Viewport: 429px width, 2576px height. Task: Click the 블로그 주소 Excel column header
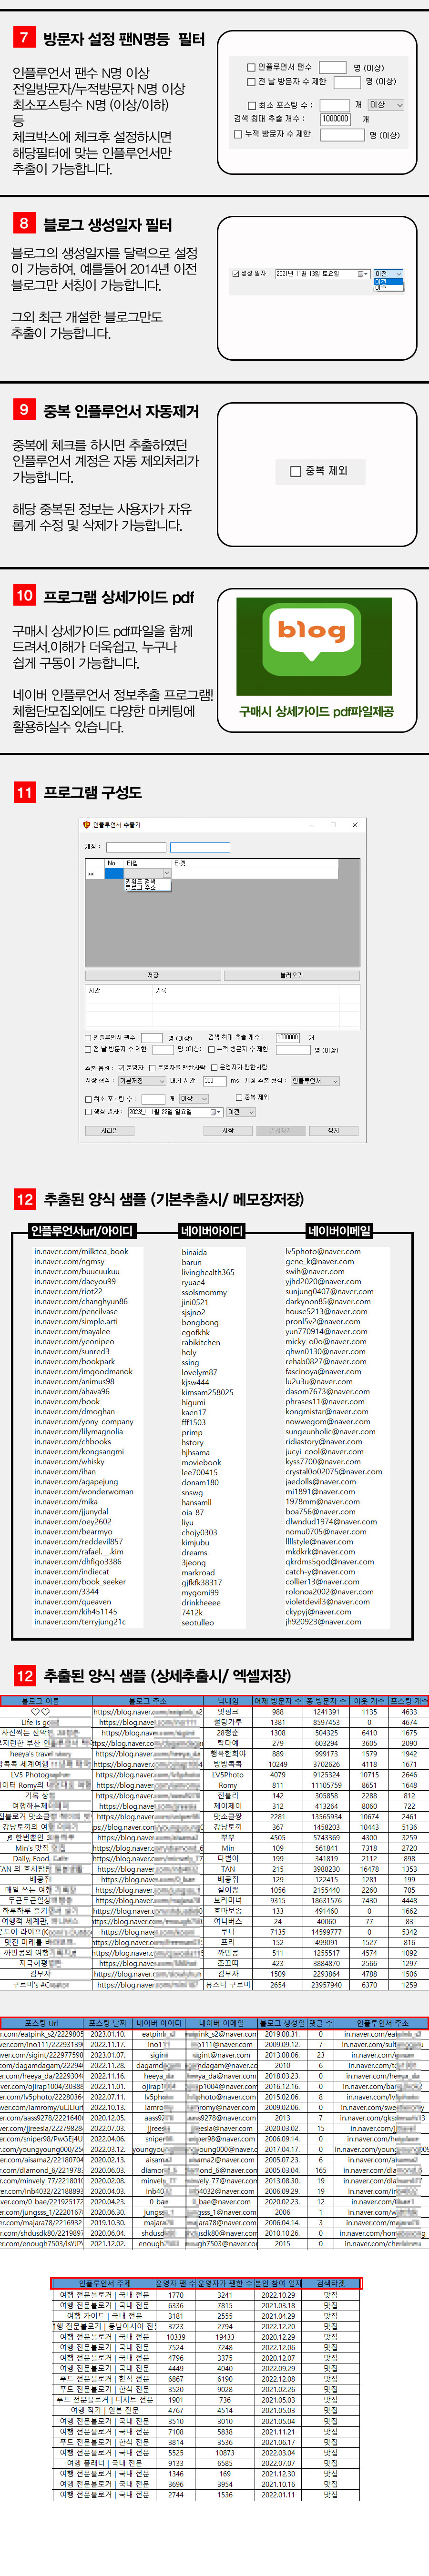[x=148, y=1700]
